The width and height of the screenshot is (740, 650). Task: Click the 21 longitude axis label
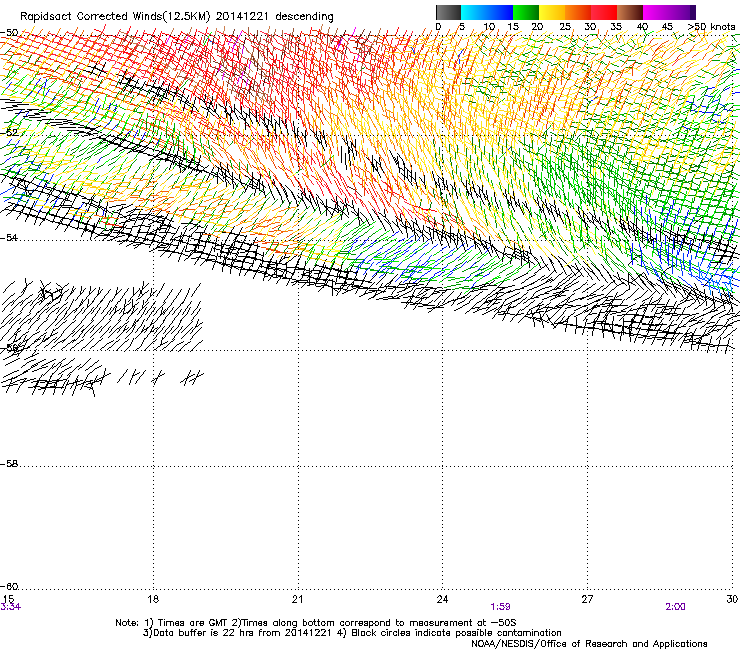(297, 599)
